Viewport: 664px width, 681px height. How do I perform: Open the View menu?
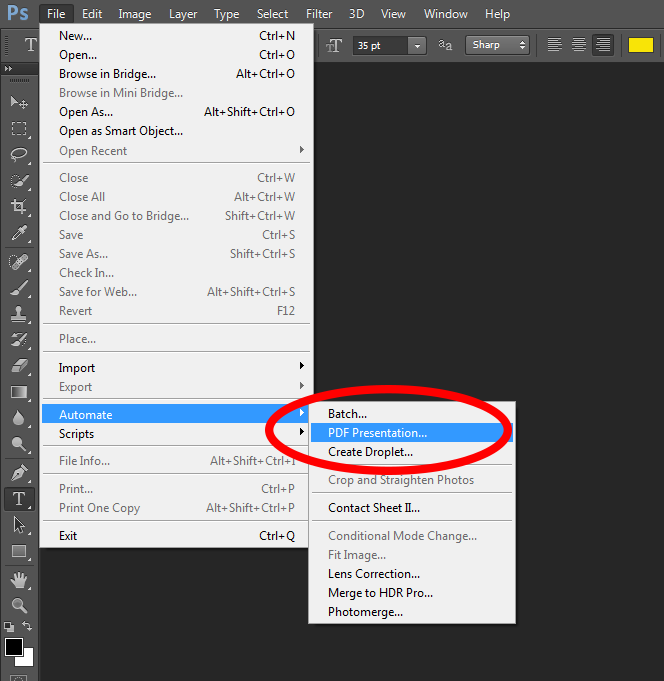click(x=393, y=14)
